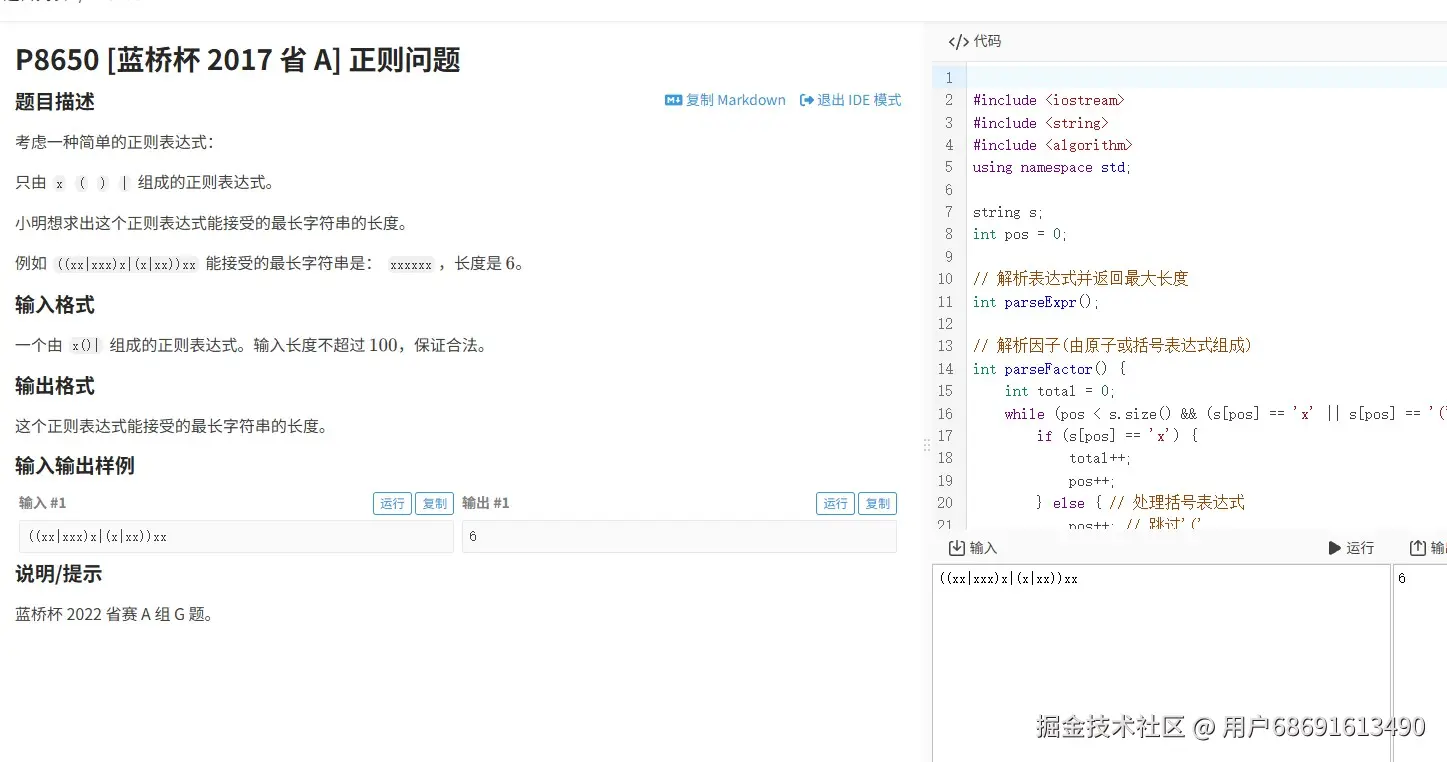Click code line #include <string>
This screenshot has height=762, width=1447.
click(x=1040, y=123)
